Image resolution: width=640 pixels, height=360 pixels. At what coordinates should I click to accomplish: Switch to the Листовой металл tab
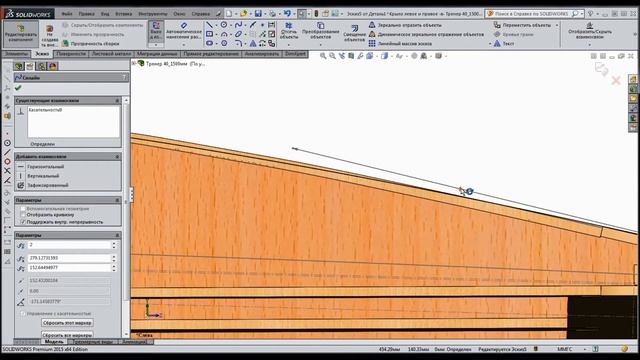click(x=111, y=54)
